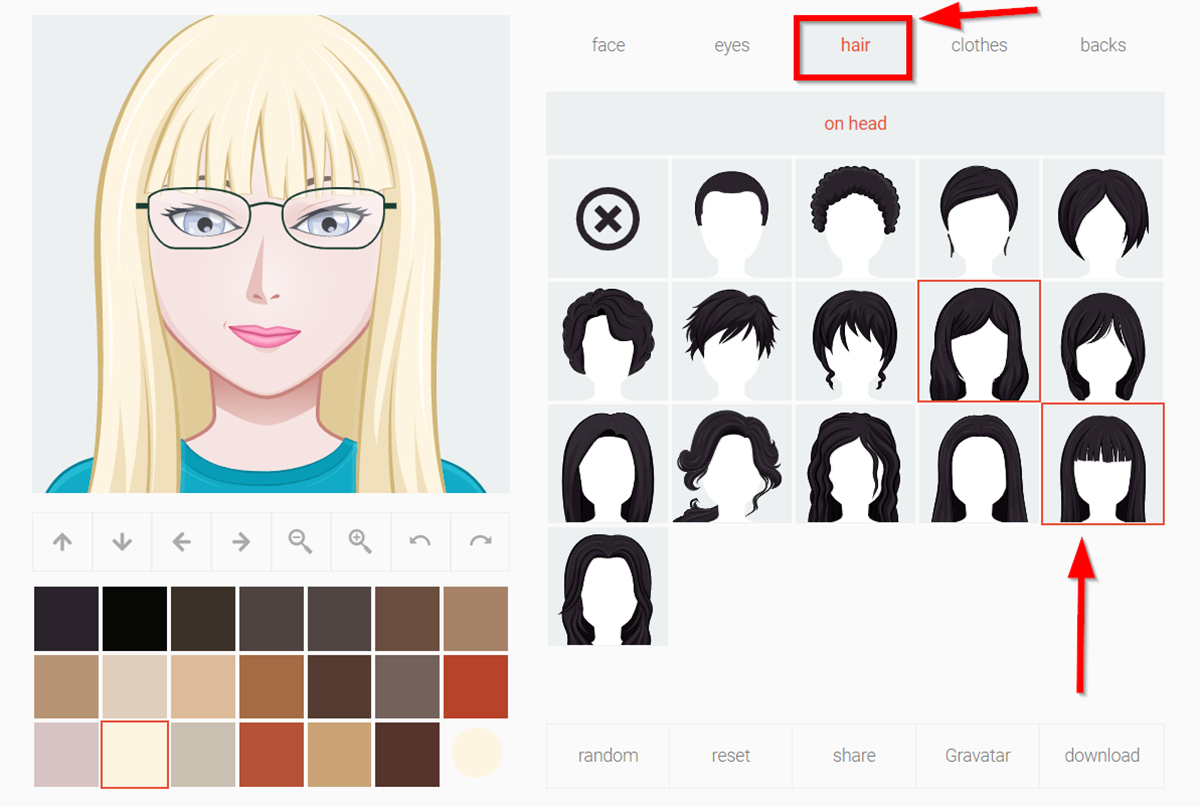The image size is (1200, 807).
Task: Select the move-up arrow tool
Action: point(62,541)
